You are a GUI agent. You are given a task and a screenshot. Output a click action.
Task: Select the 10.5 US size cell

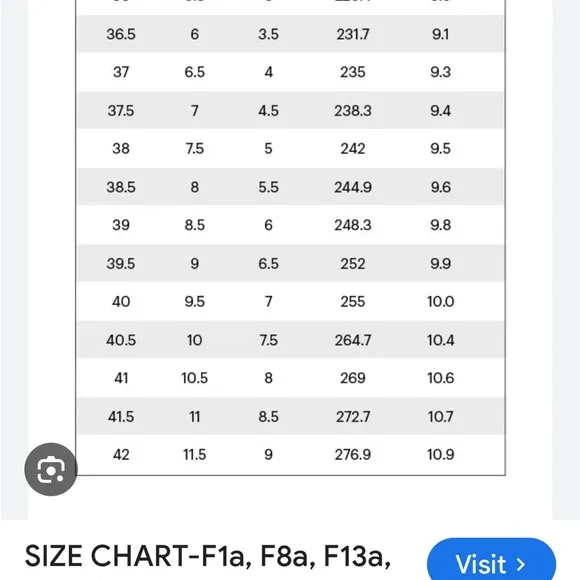click(195, 378)
